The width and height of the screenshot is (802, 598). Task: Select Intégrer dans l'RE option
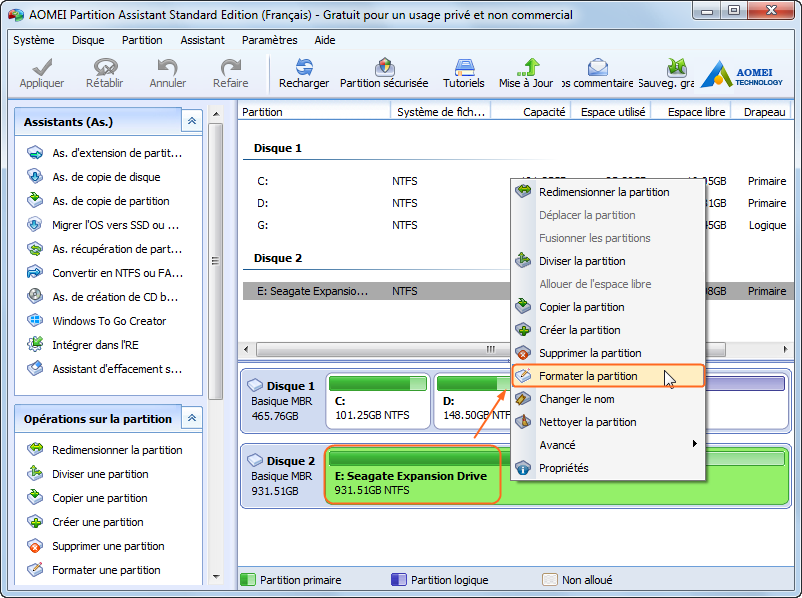coord(84,345)
